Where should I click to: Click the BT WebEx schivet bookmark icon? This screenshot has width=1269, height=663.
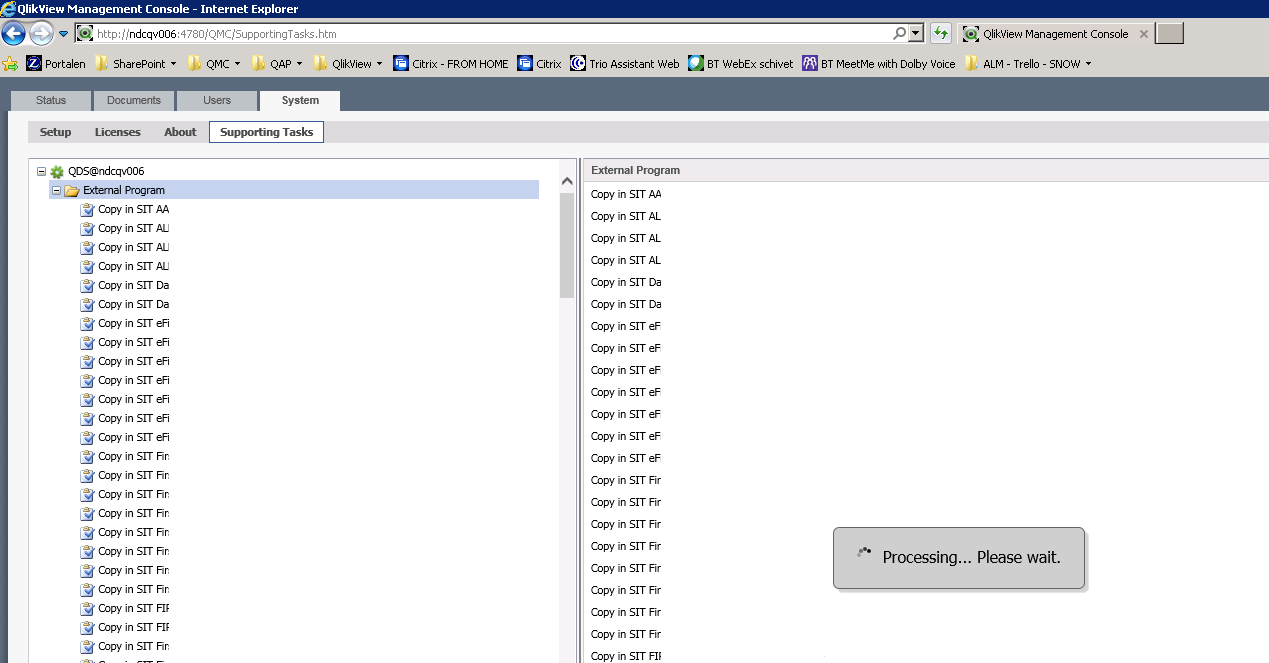(x=696, y=64)
